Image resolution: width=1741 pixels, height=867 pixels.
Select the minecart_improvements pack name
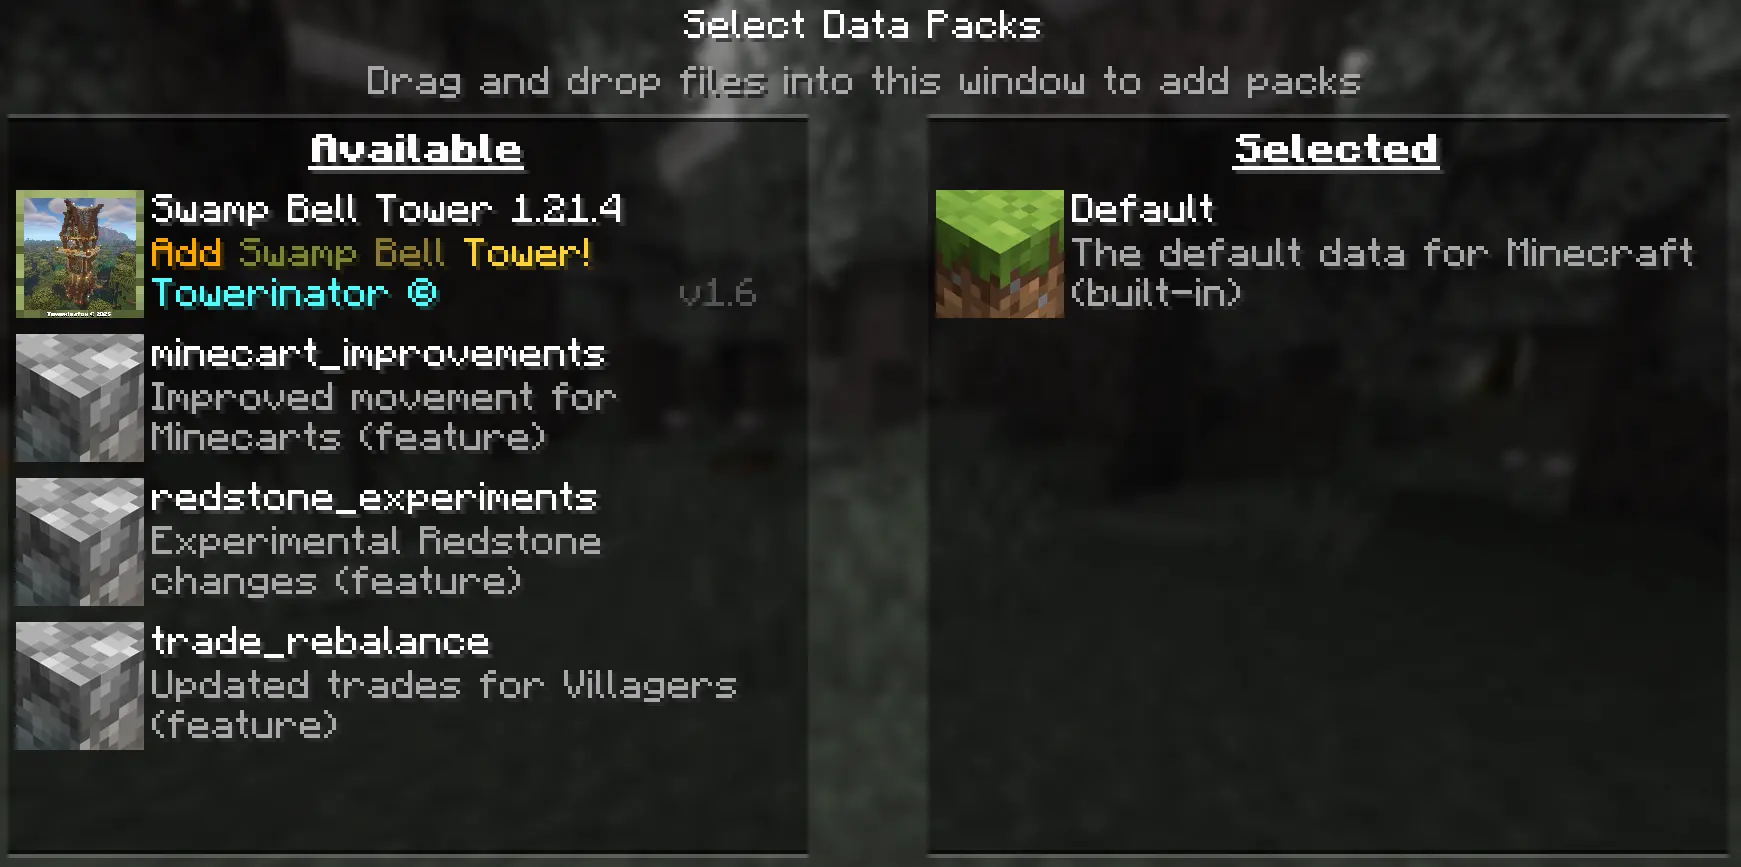[378, 354]
